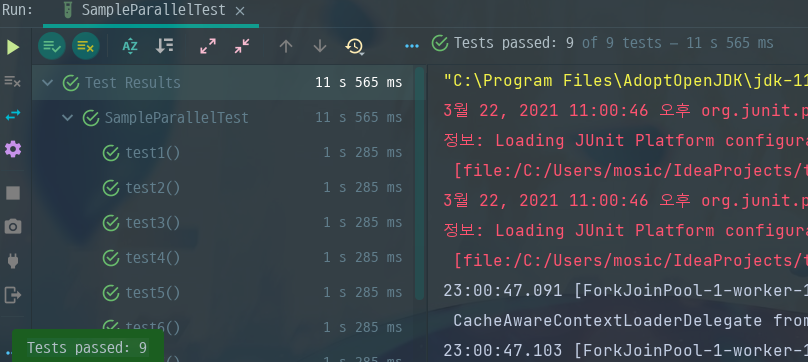Go to next failed test arrow

click(320, 46)
